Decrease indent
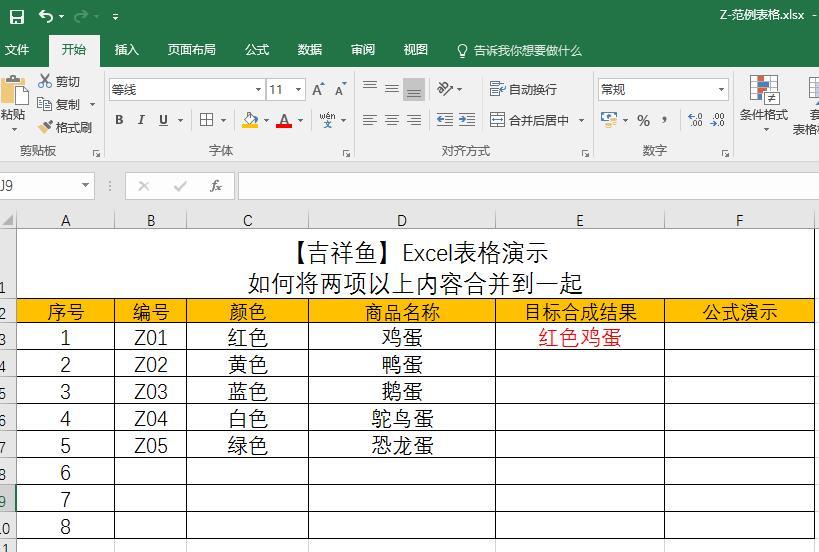Screen dimensions: 819x552 coord(444,120)
